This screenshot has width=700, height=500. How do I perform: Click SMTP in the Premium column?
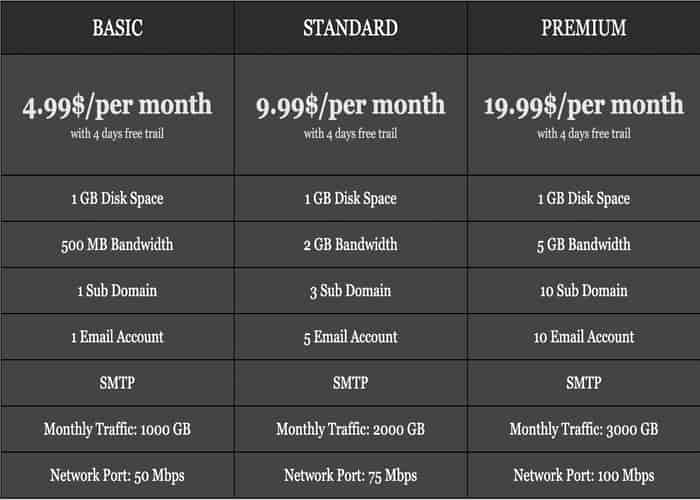pyautogui.click(x=584, y=383)
